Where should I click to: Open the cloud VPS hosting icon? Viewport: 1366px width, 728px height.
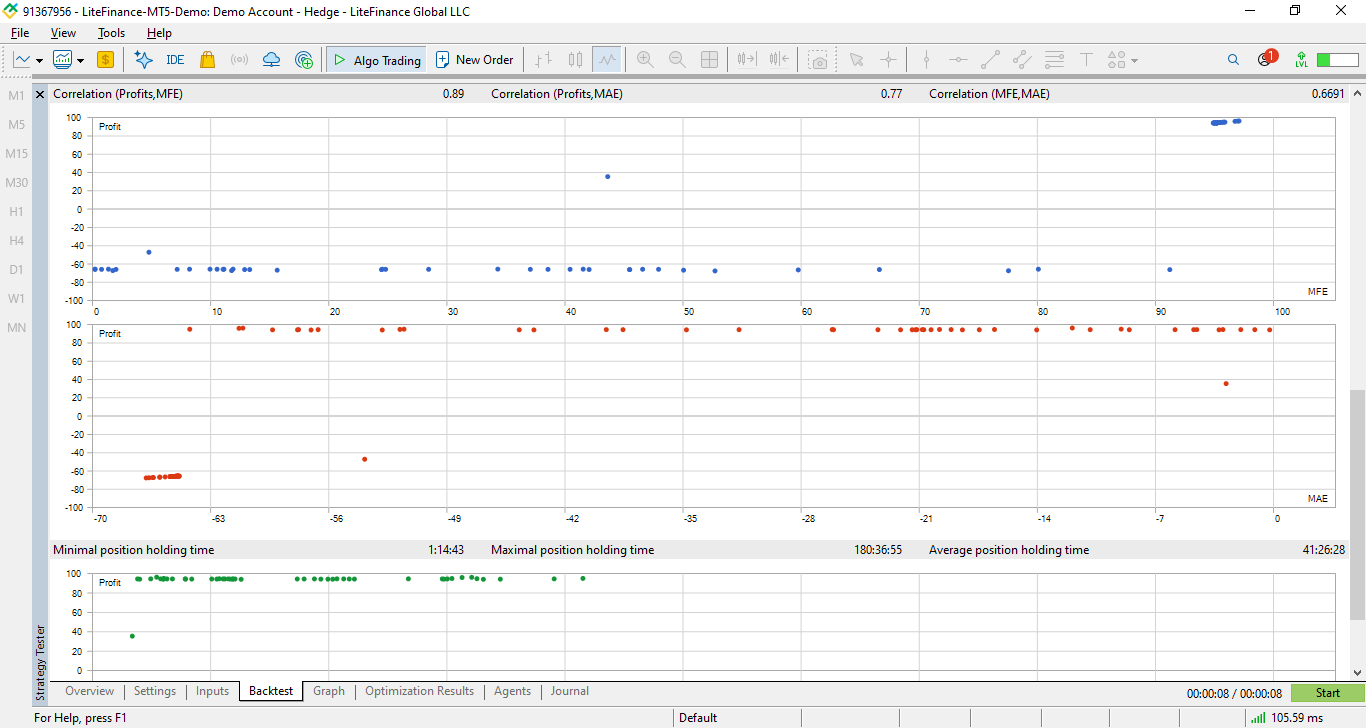click(271, 60)
